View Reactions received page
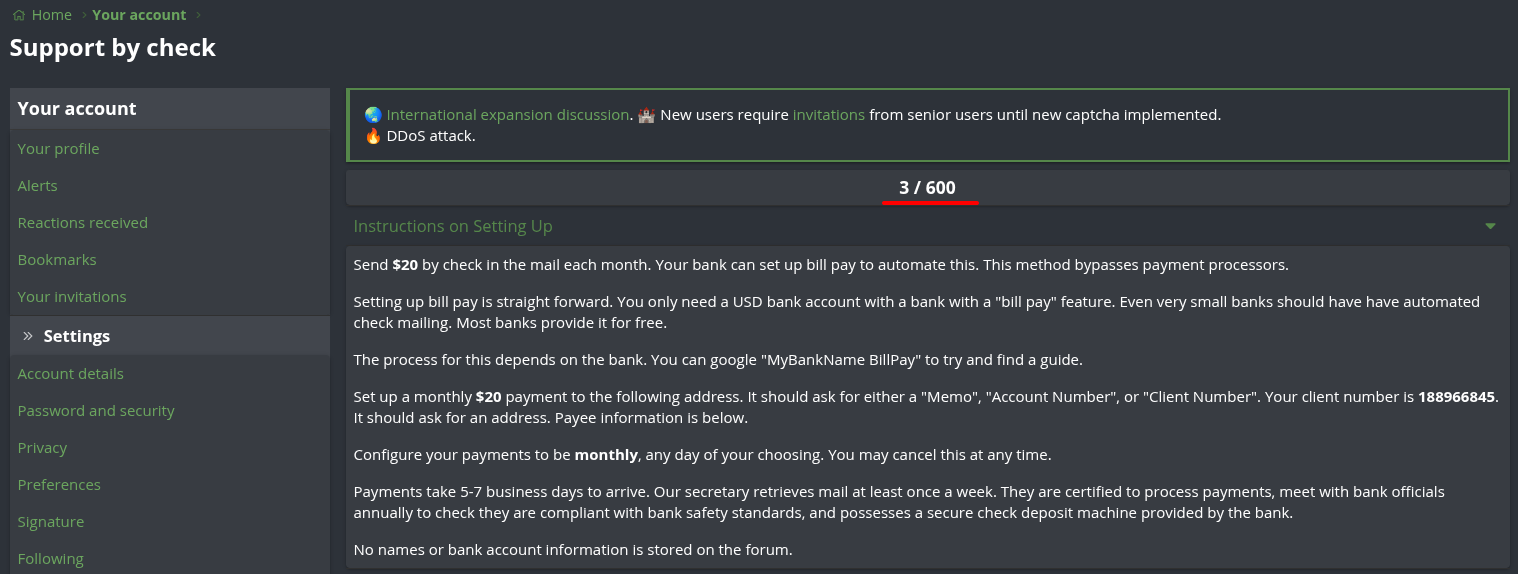The height and width of the screenshot is (574, 1518). [x=82, y=223]
